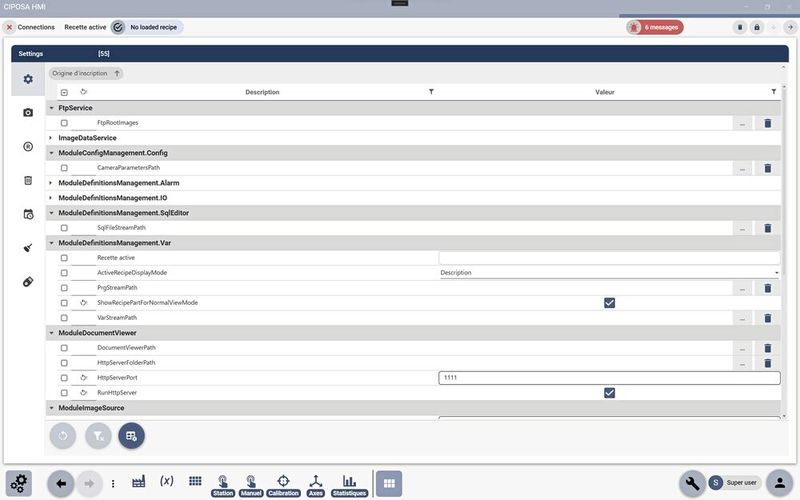Click the HttpServerPort field showing 1111
The width and height of the screenshot is (800, 500).
(609, 378)
